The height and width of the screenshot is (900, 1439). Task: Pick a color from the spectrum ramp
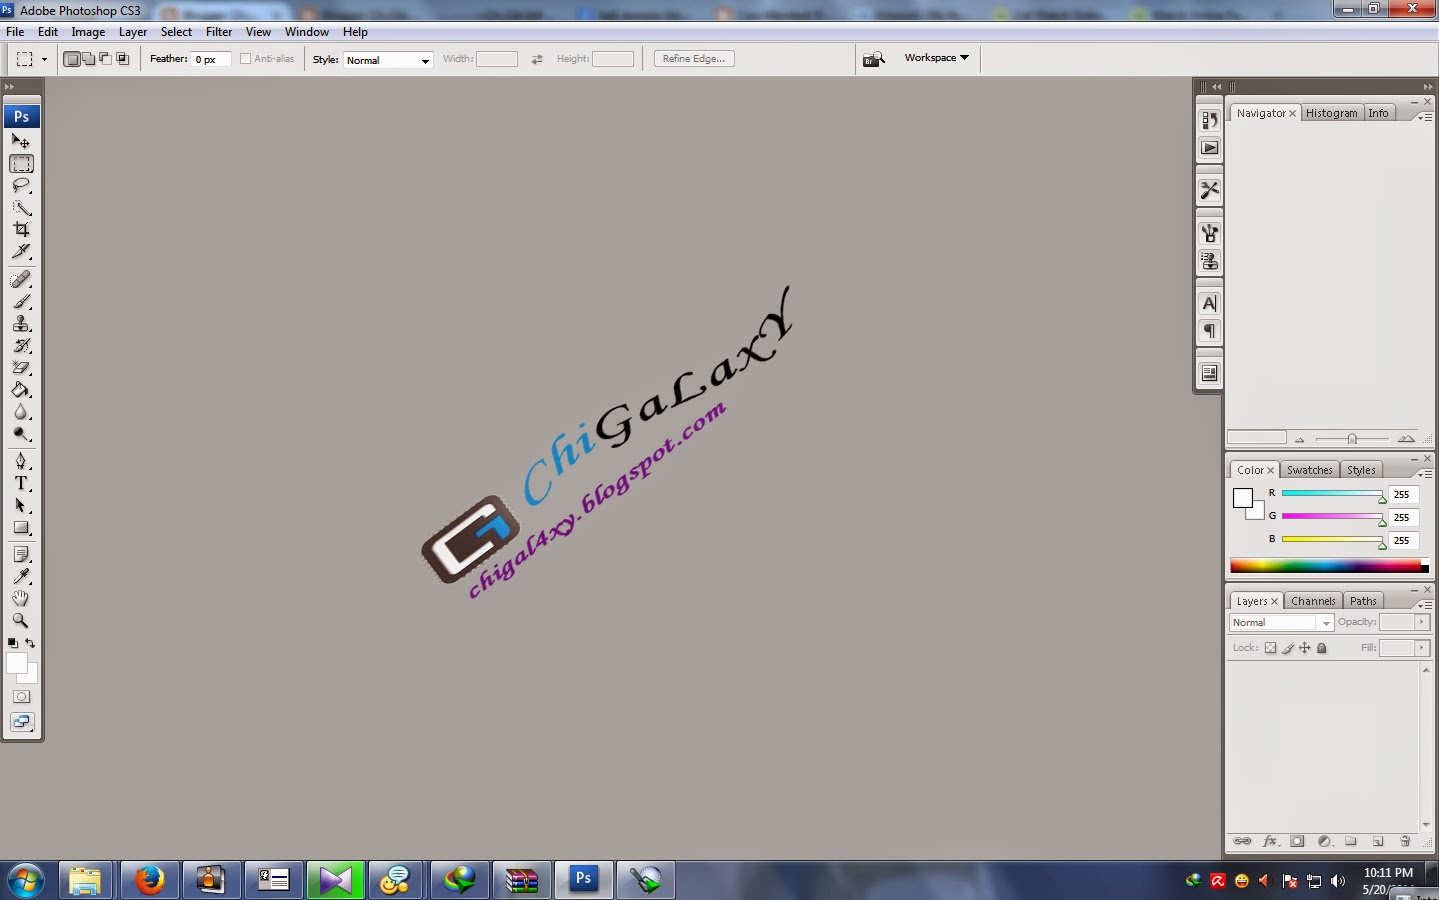(1328, 565)
